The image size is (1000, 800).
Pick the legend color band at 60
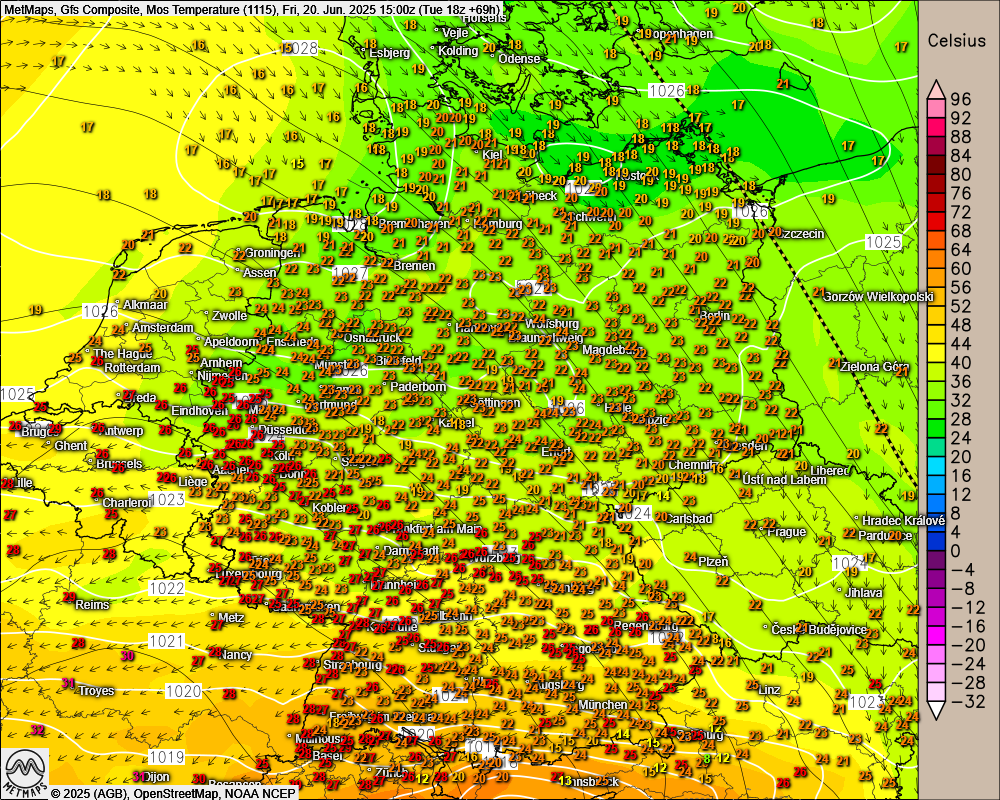point(935,268)
